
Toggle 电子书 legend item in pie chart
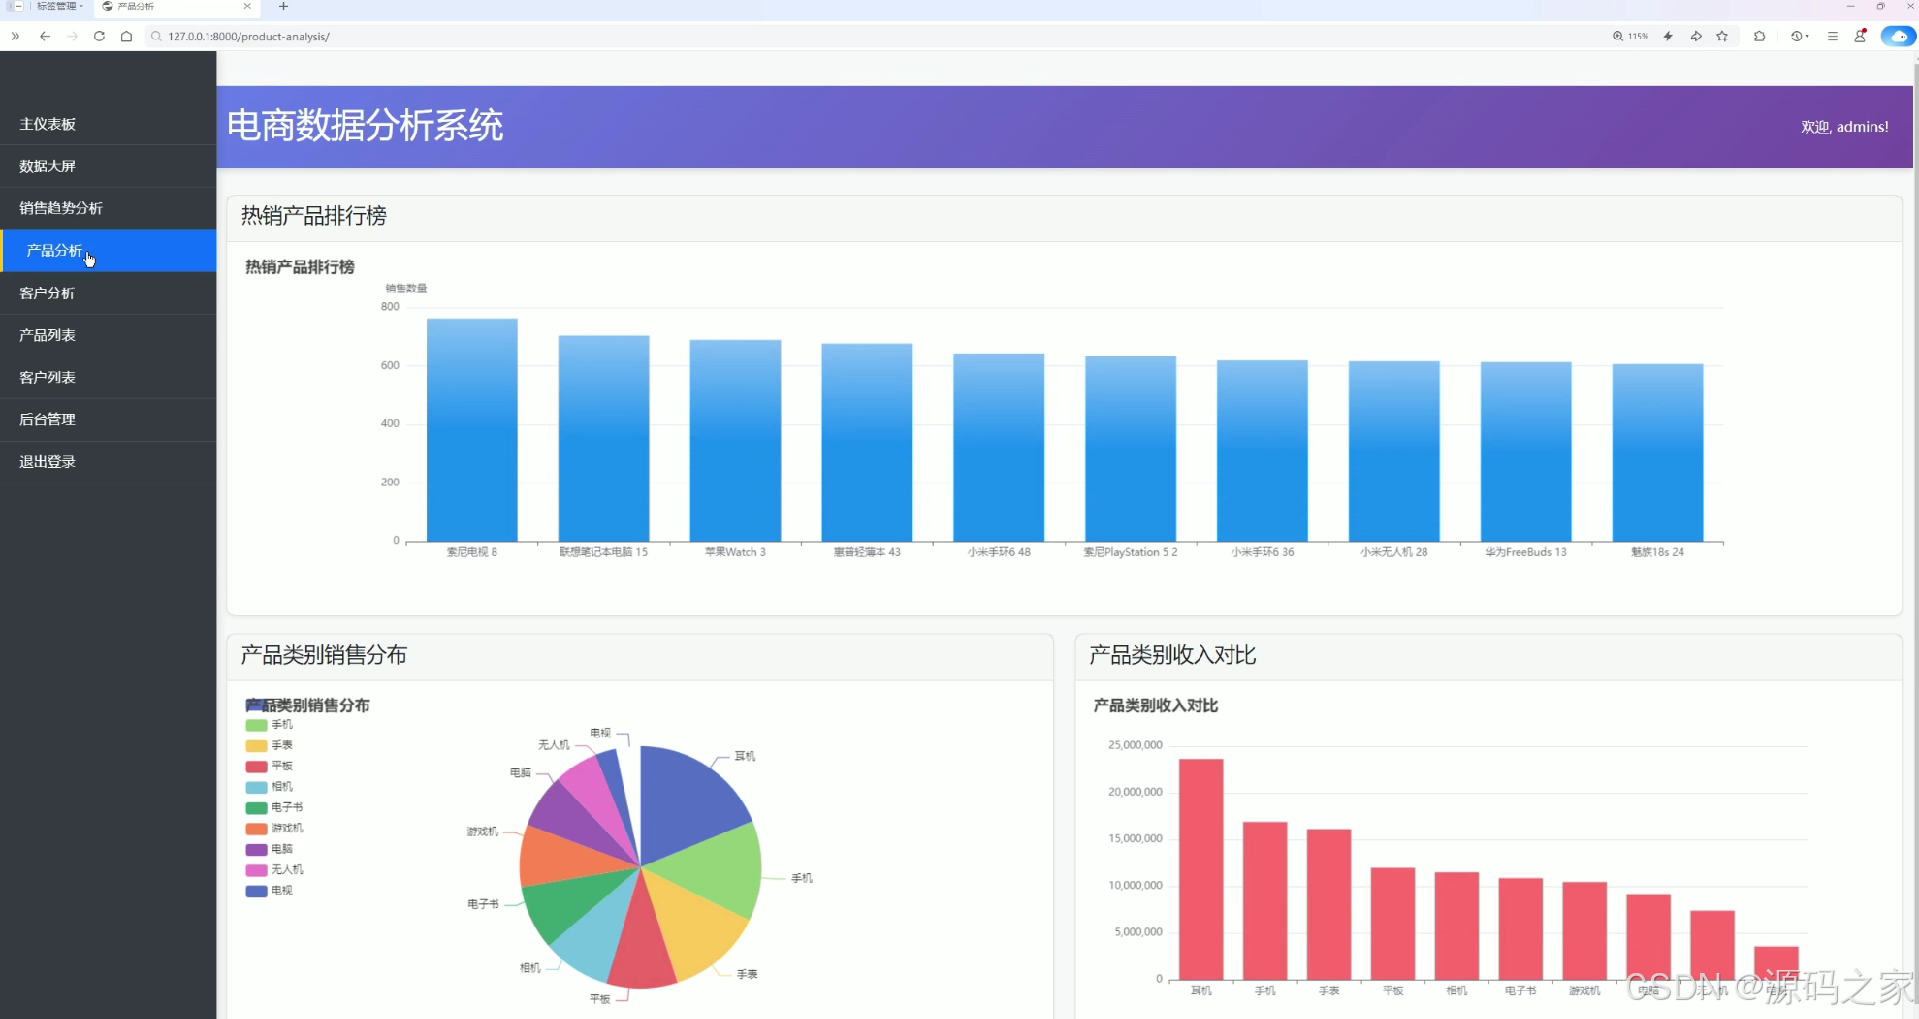tap(274, 807)
